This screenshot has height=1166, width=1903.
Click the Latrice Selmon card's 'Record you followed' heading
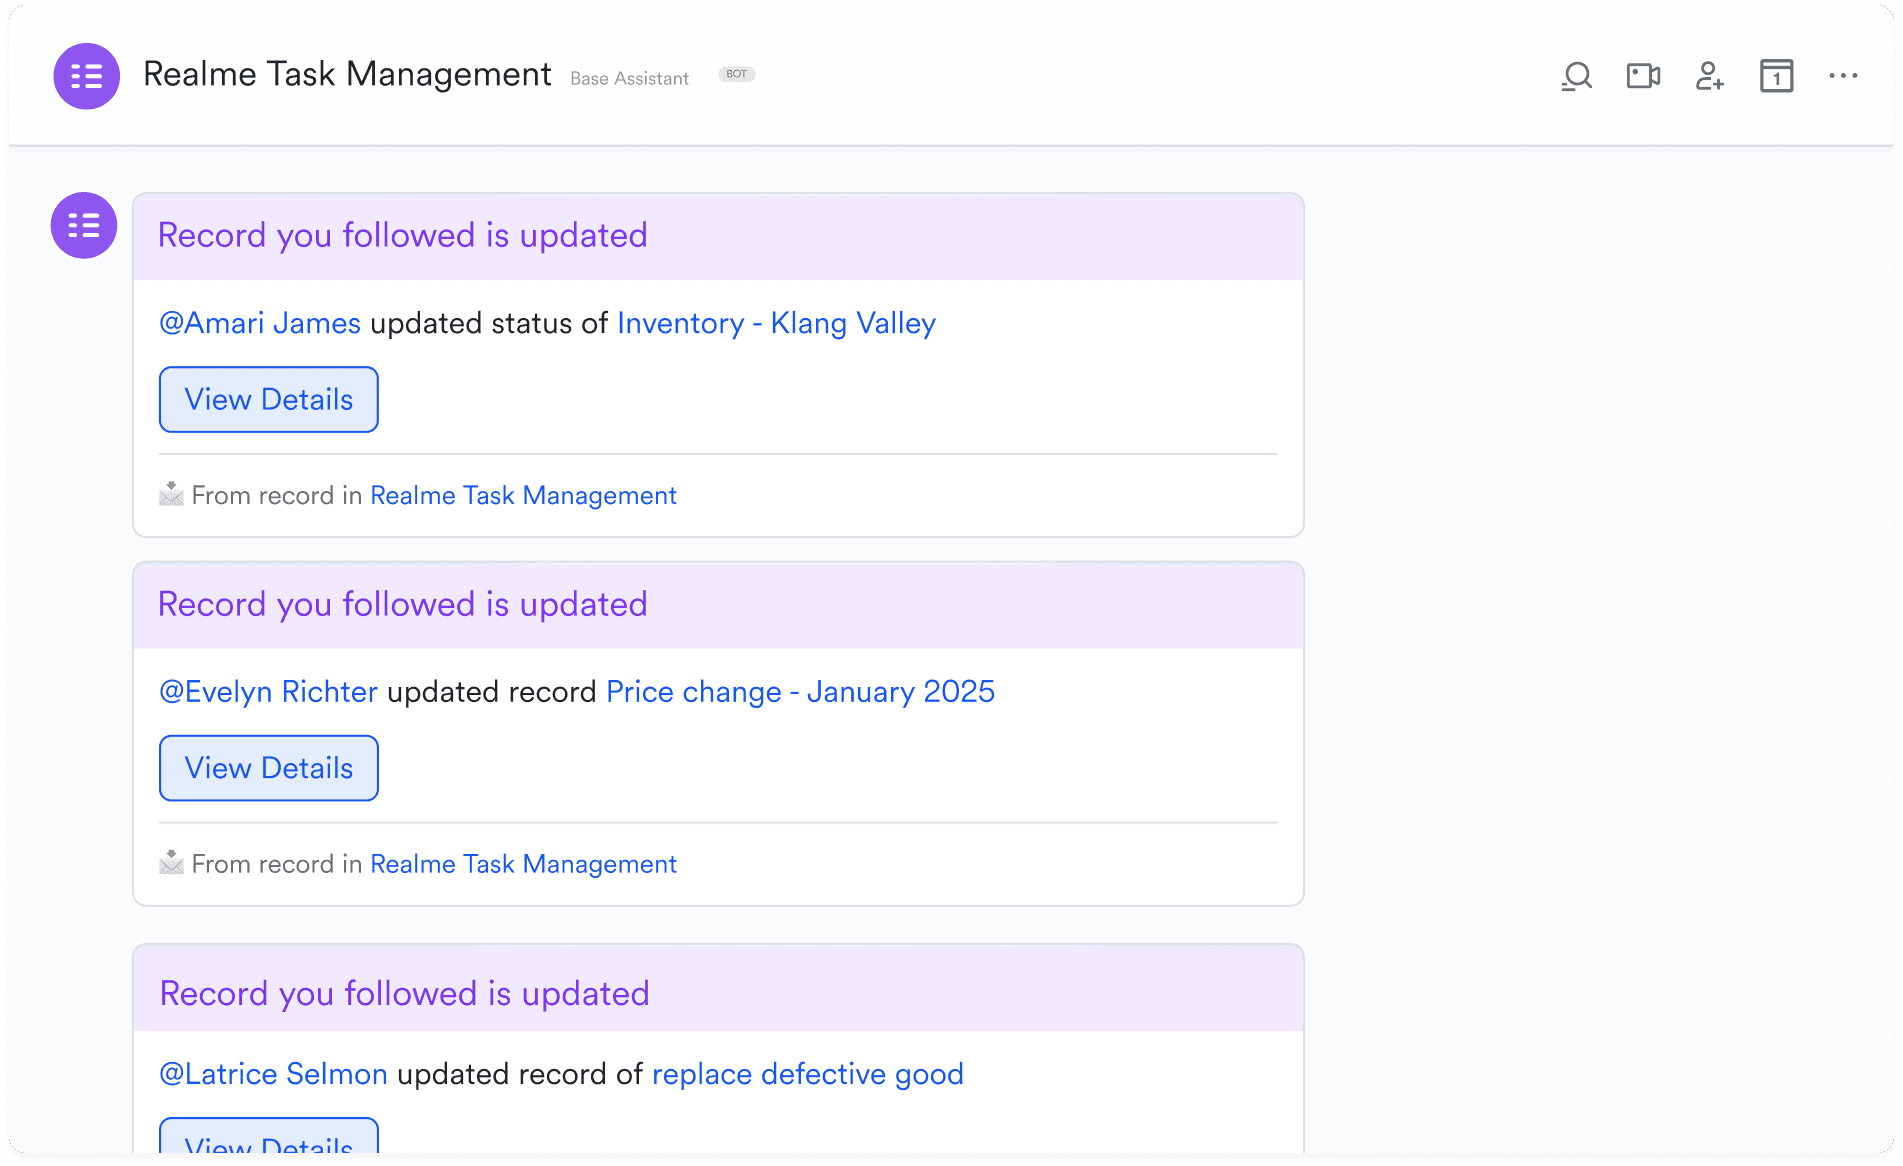[405, 993]
